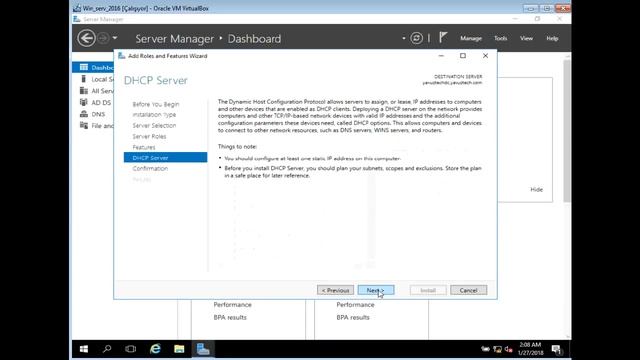Click the right BPA results link

353,317
